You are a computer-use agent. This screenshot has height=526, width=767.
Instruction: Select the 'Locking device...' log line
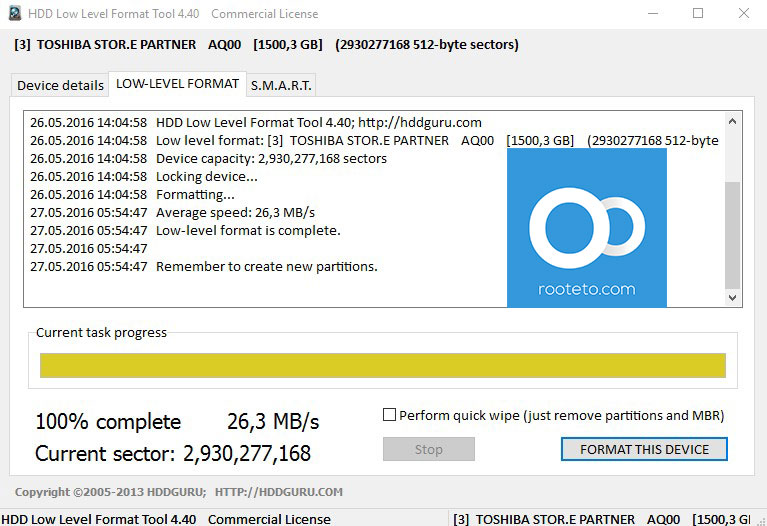144,177
